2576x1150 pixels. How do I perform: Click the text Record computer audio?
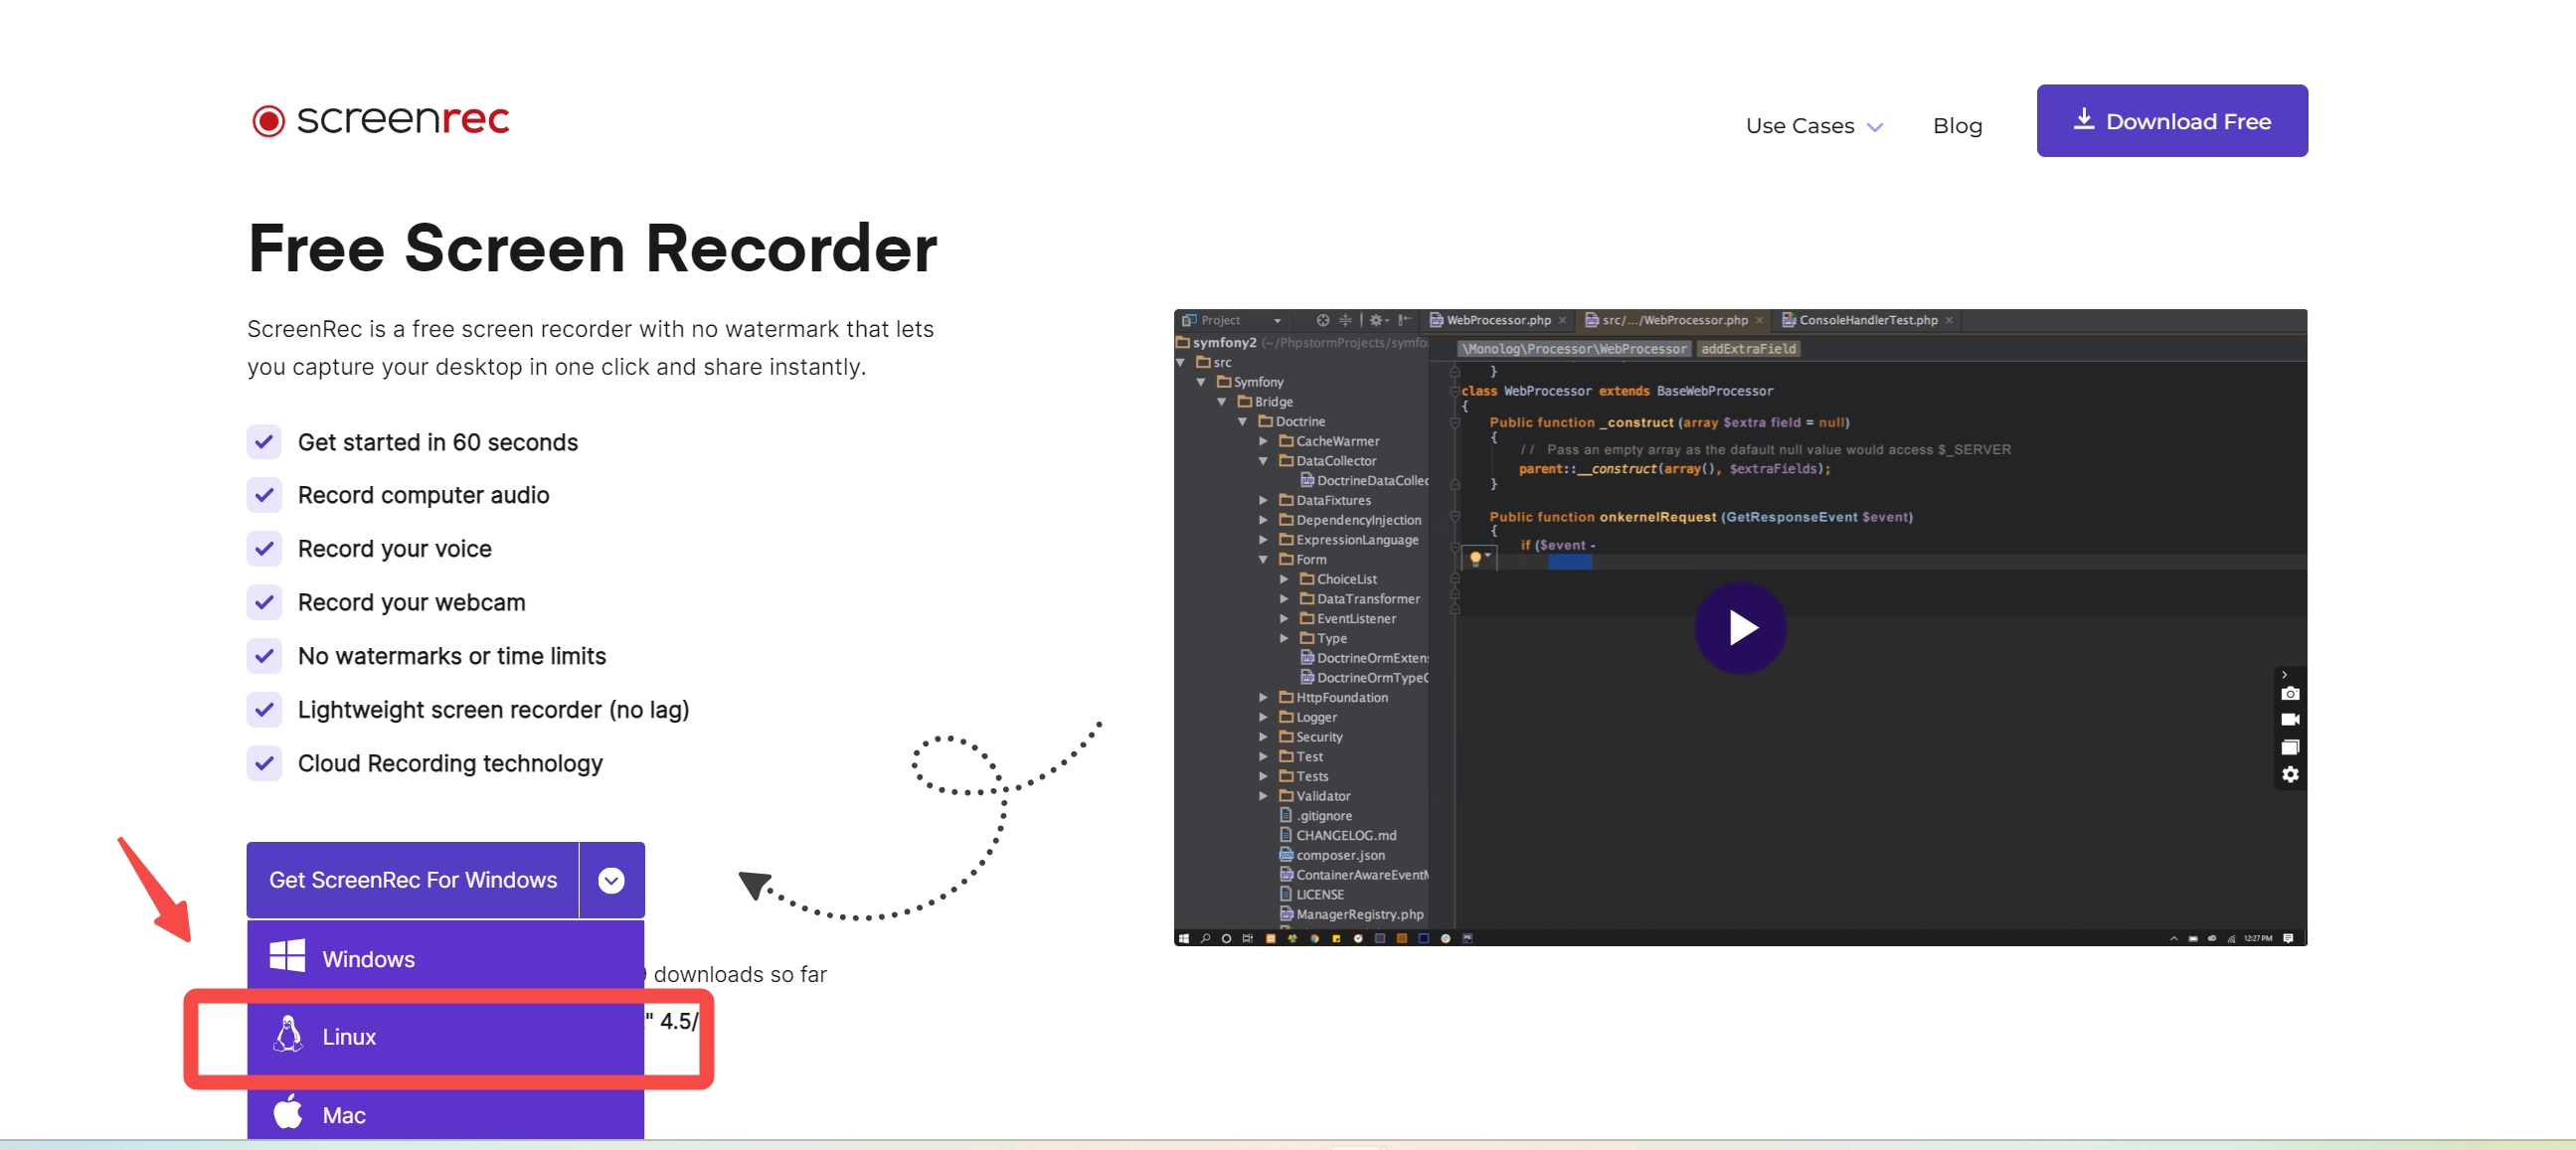[423, 495]
